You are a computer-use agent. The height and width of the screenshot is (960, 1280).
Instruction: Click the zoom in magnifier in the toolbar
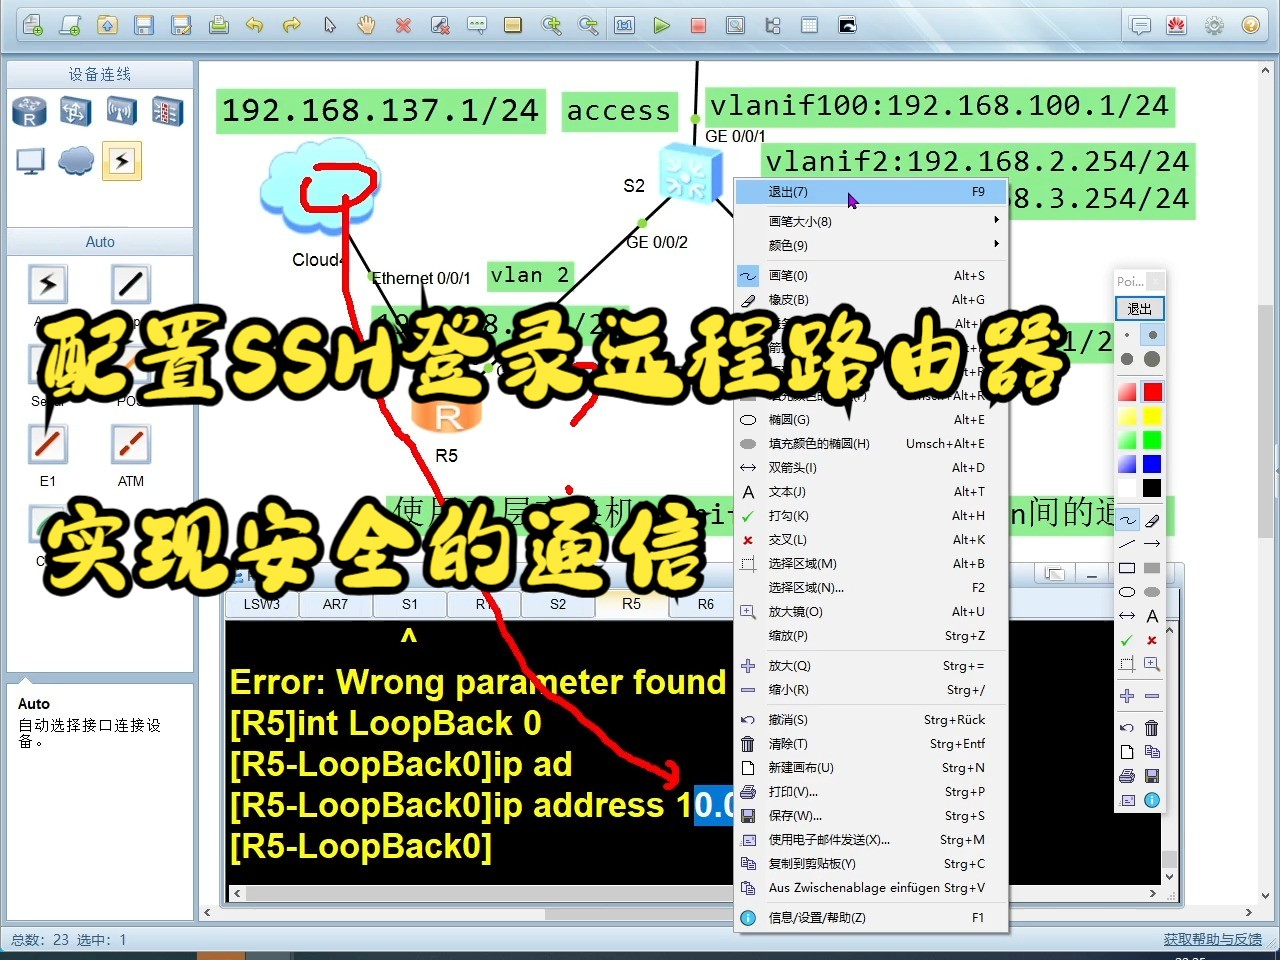coord(551,25)
